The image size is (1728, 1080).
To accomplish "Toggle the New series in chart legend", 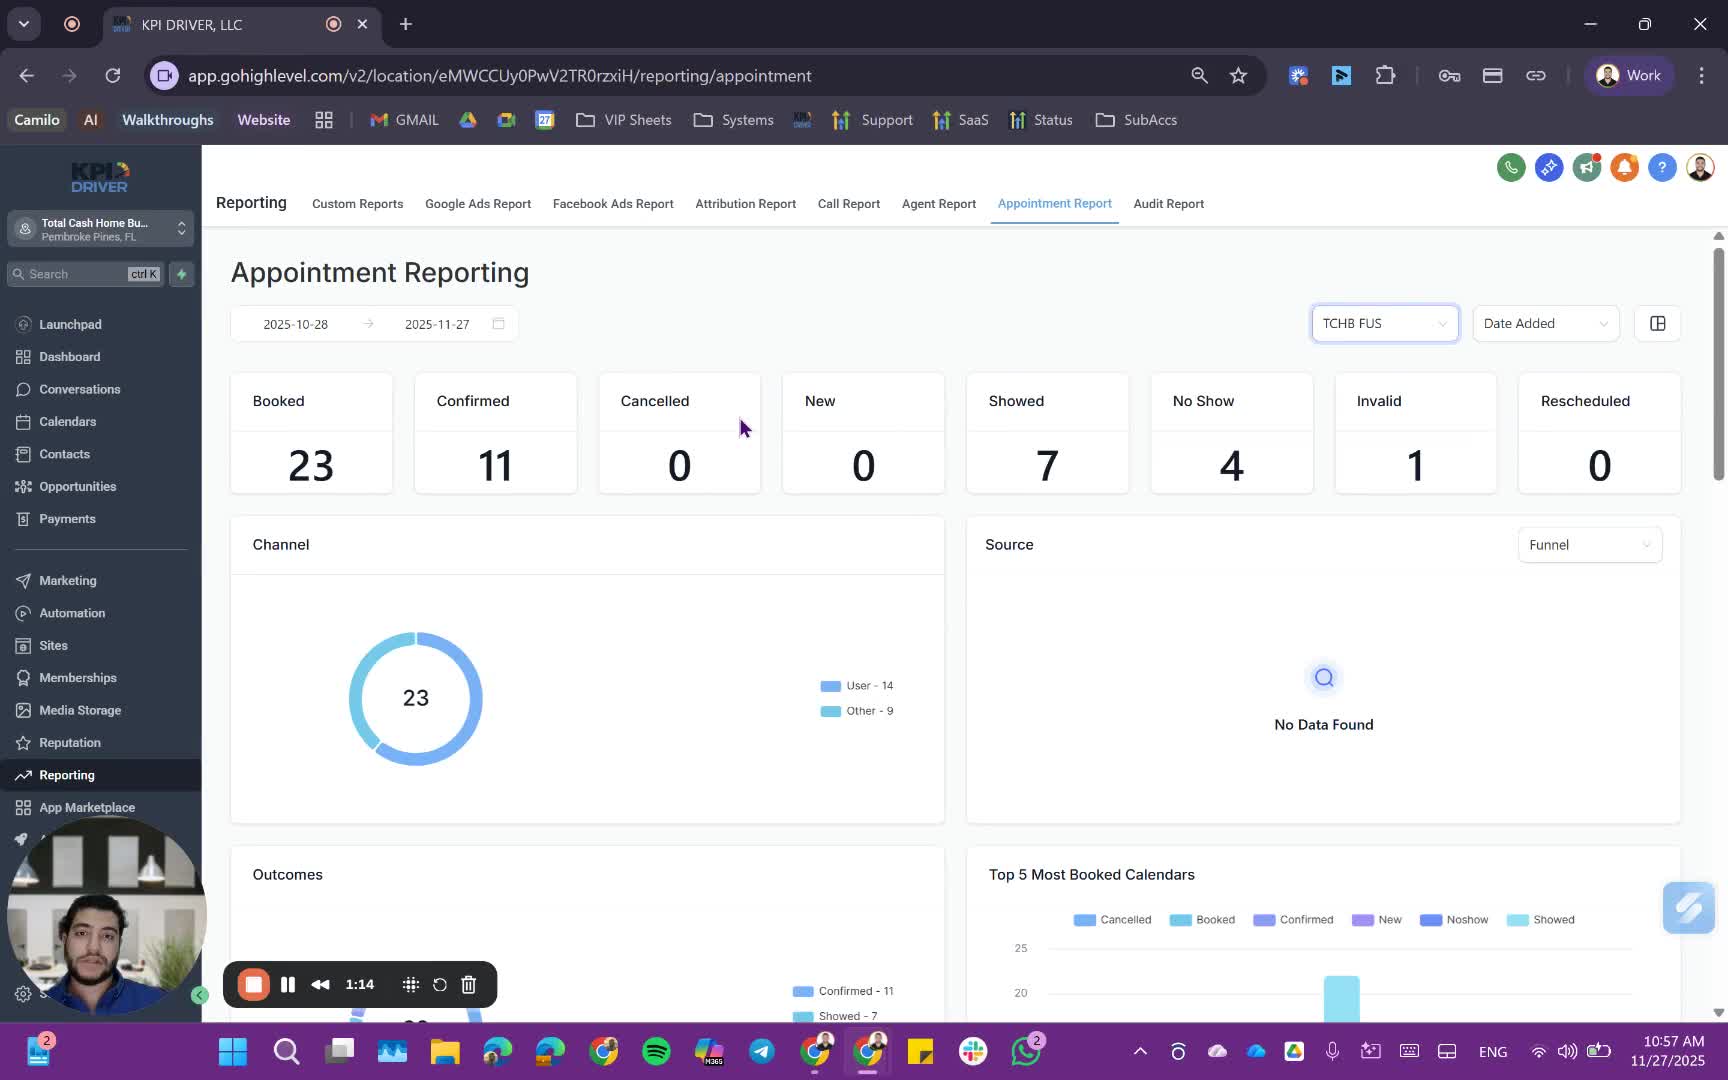I will [1376, 920].
